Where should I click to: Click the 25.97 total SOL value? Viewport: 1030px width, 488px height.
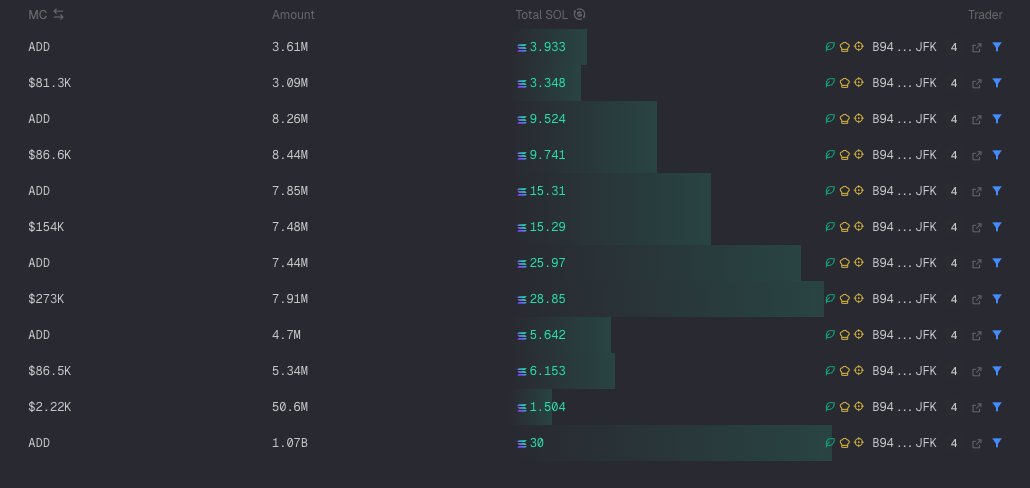(547, 263)
